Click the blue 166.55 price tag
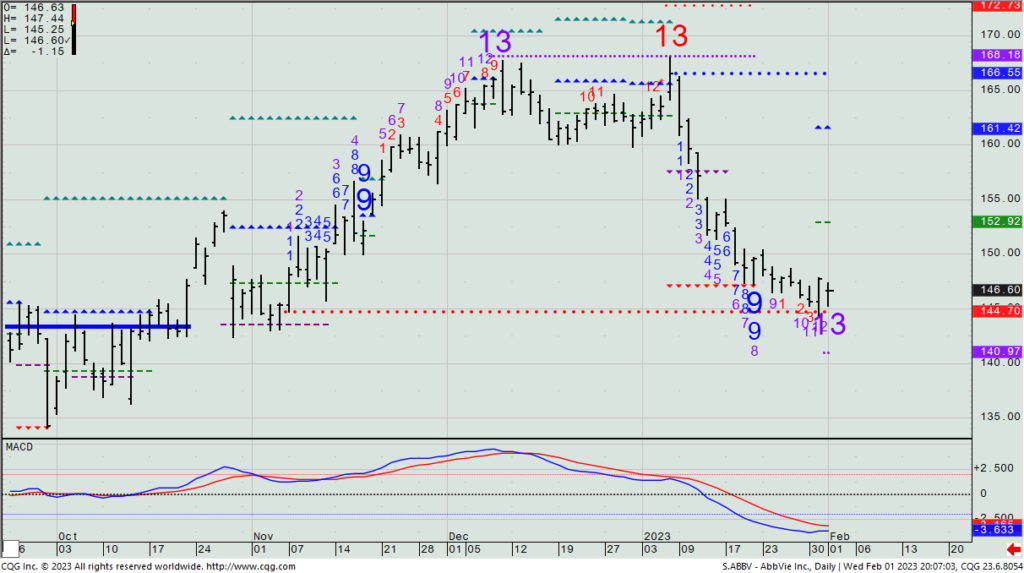 (x=996, y=73)
